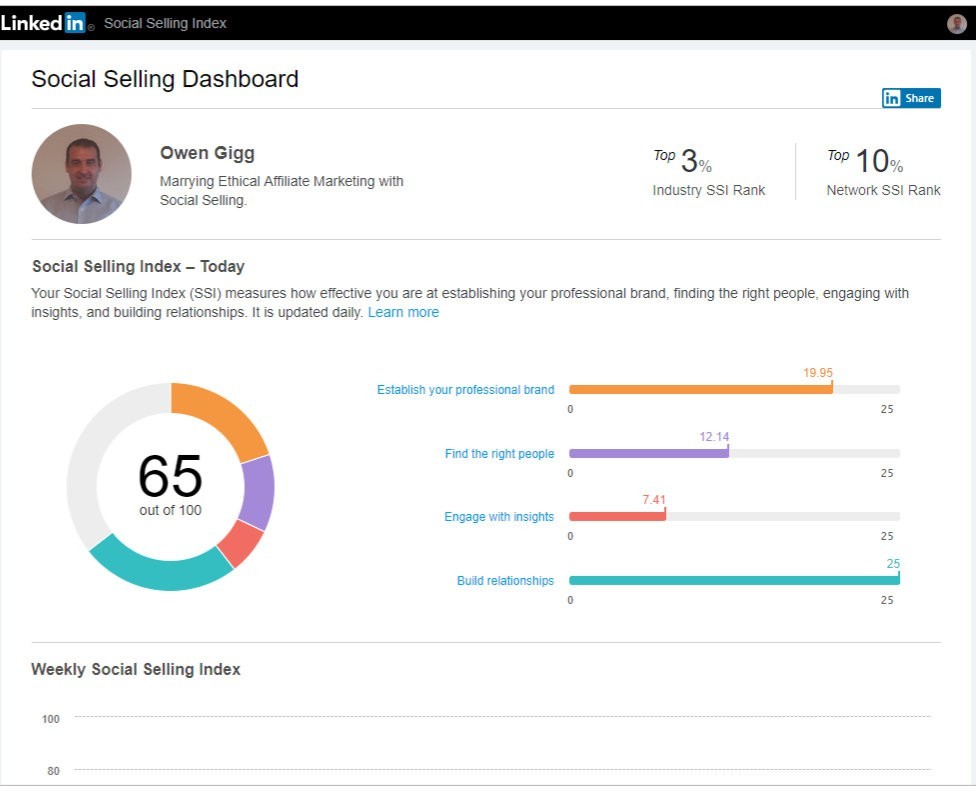Image resolution: width=976 pixels, height=792 pixels.
Task: Click the Social Selling Index header text
Action: pos(165,24)
